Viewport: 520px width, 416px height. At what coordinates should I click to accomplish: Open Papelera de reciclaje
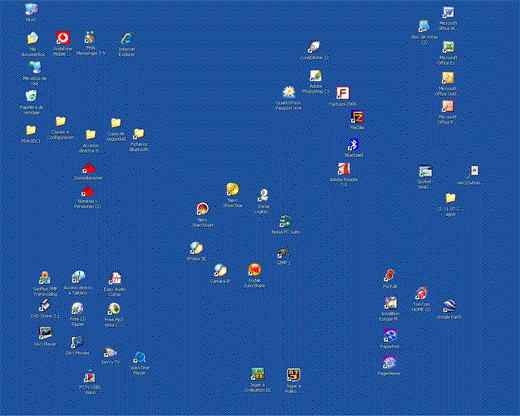point(31,96)
